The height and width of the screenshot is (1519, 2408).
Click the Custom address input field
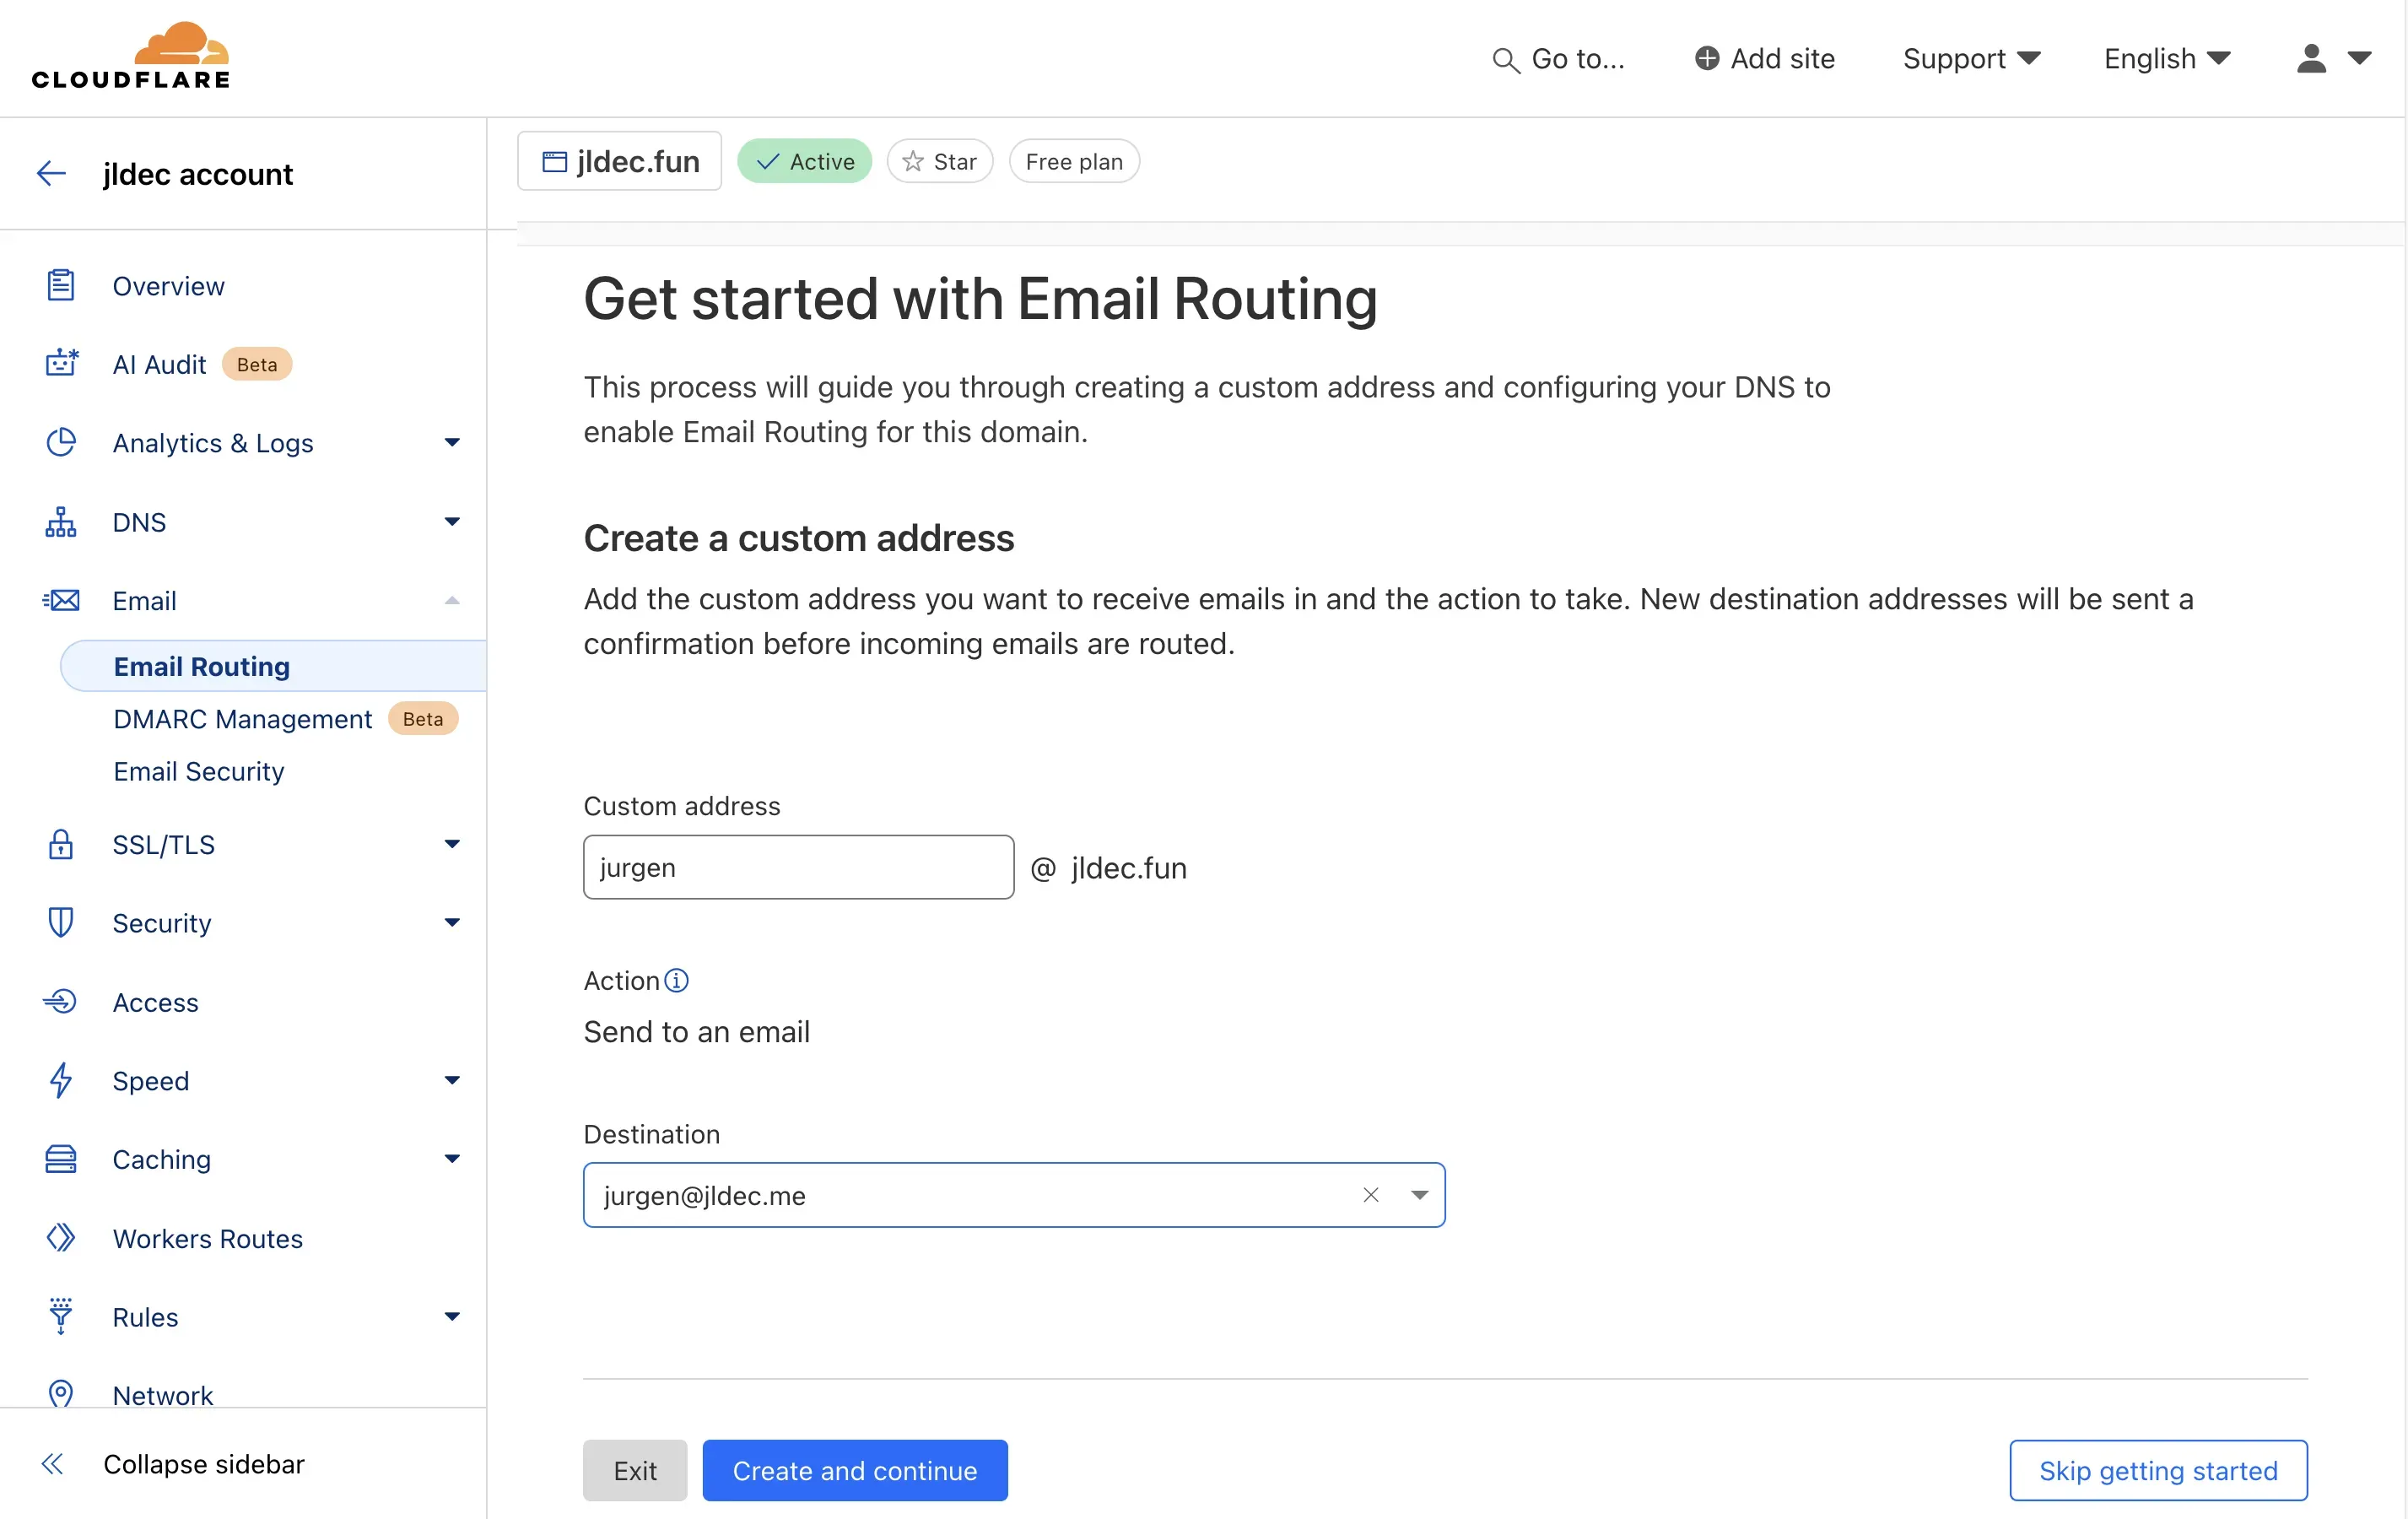click(x=797, y=867)
